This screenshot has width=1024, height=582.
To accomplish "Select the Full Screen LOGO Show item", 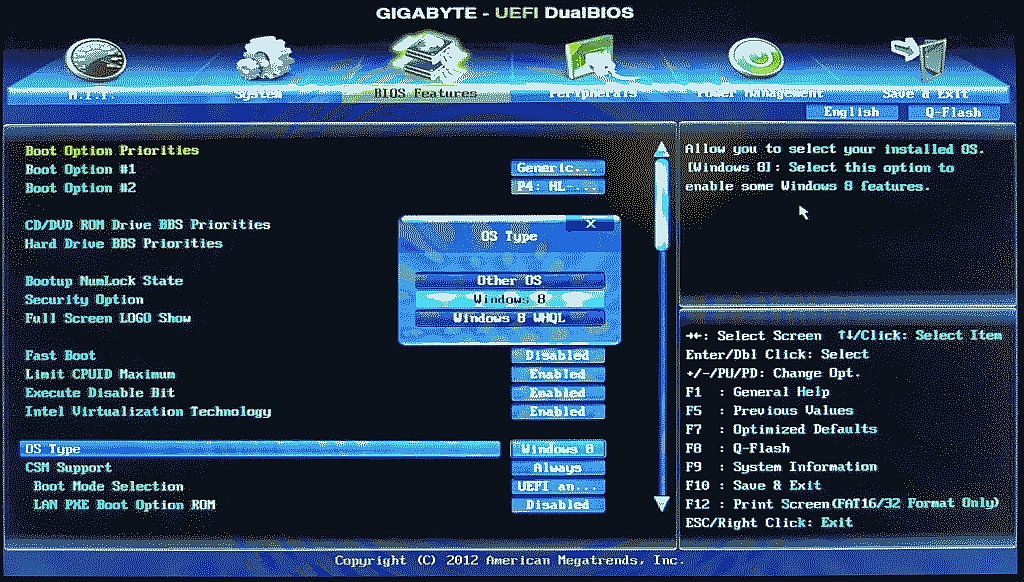I will click(108, 318).
